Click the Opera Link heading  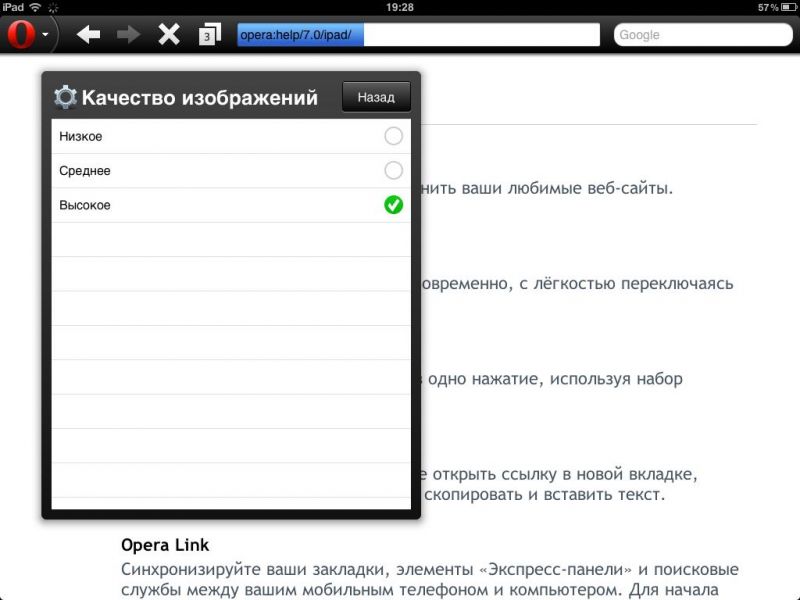point(165,545)
